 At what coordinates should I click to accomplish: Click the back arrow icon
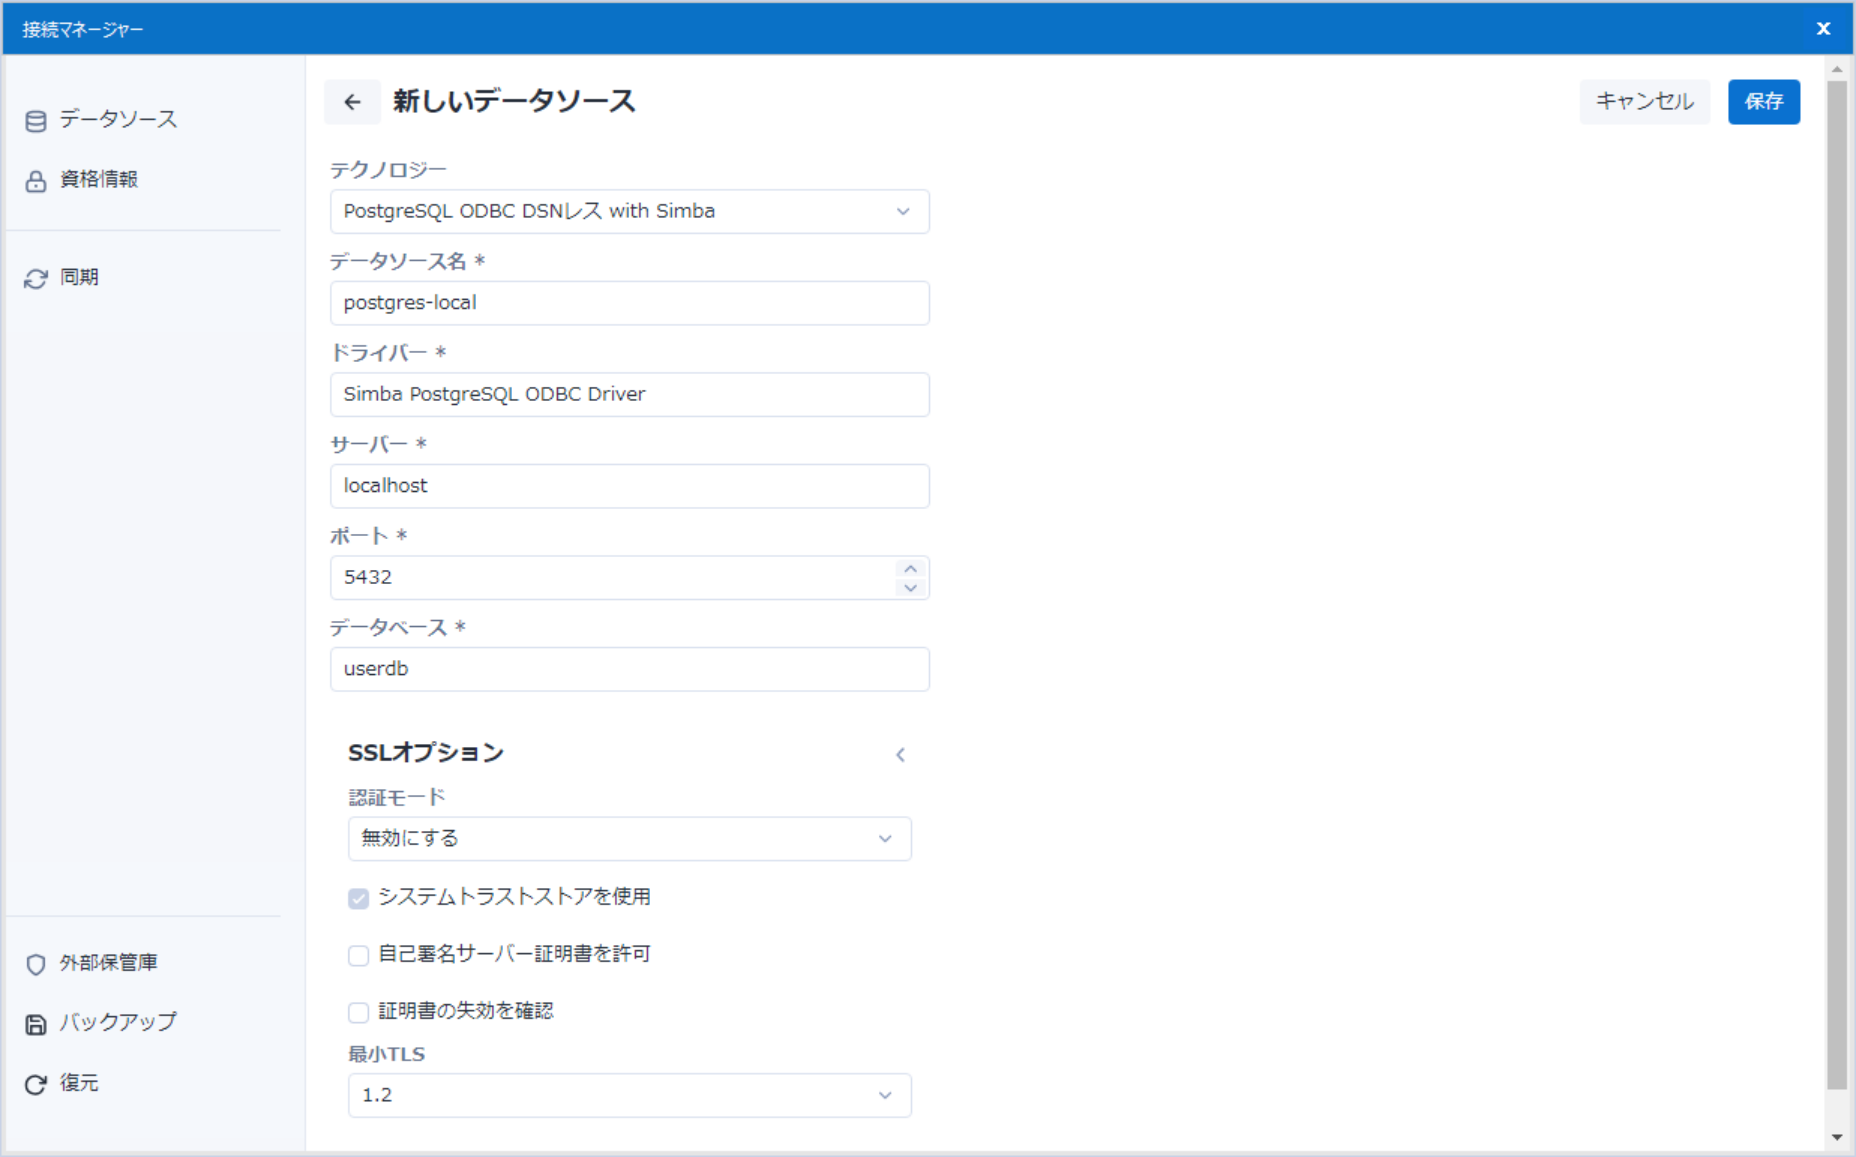[x=352, y=102]
